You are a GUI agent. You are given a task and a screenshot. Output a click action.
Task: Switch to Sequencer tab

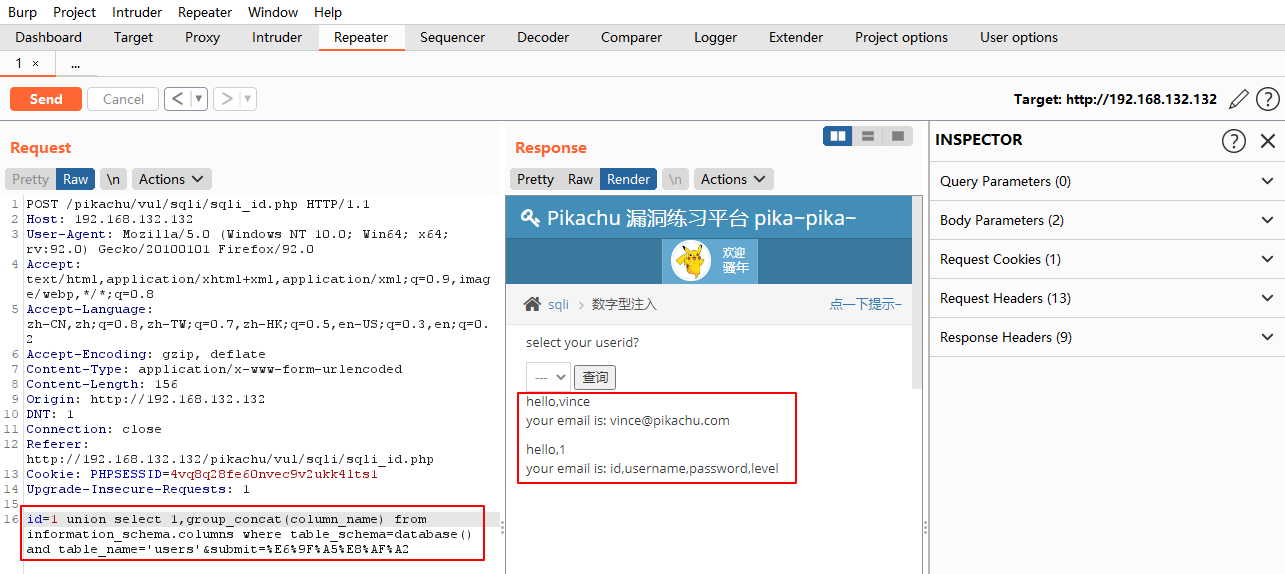tap(452, 37)
